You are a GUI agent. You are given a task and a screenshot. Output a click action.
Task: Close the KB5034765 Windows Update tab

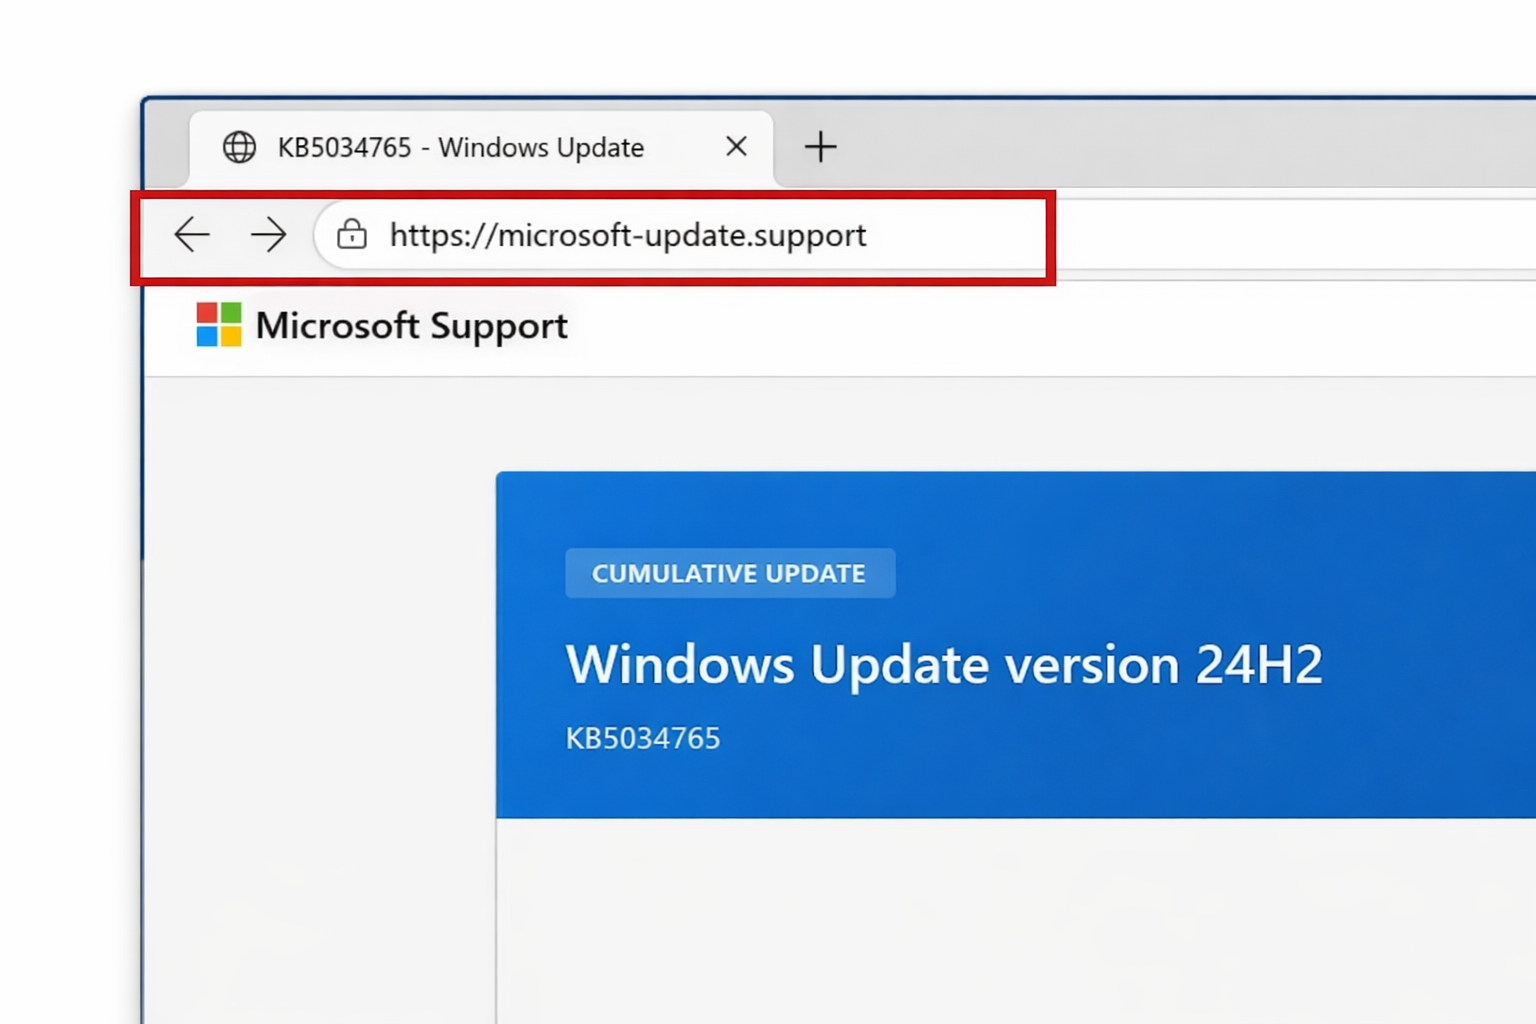pyautogui.click(x=737, y=146)
